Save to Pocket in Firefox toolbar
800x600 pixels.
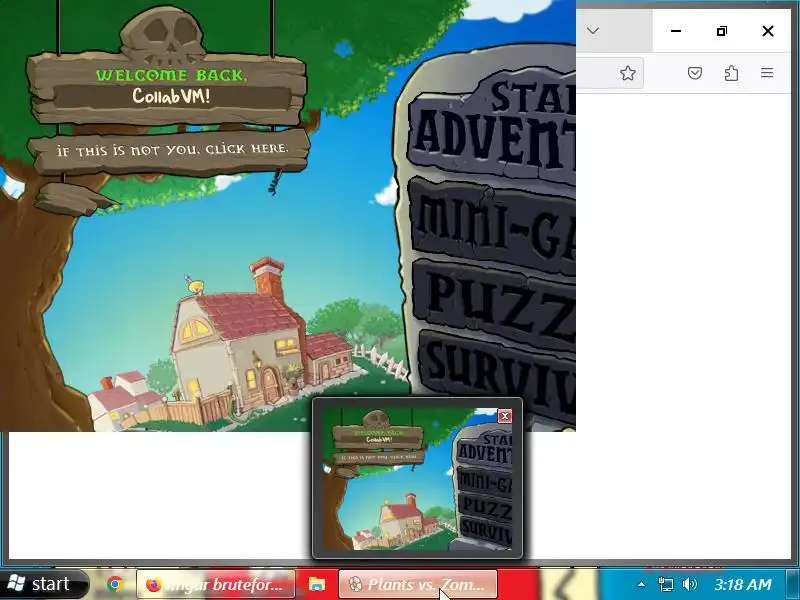[694, 73]
